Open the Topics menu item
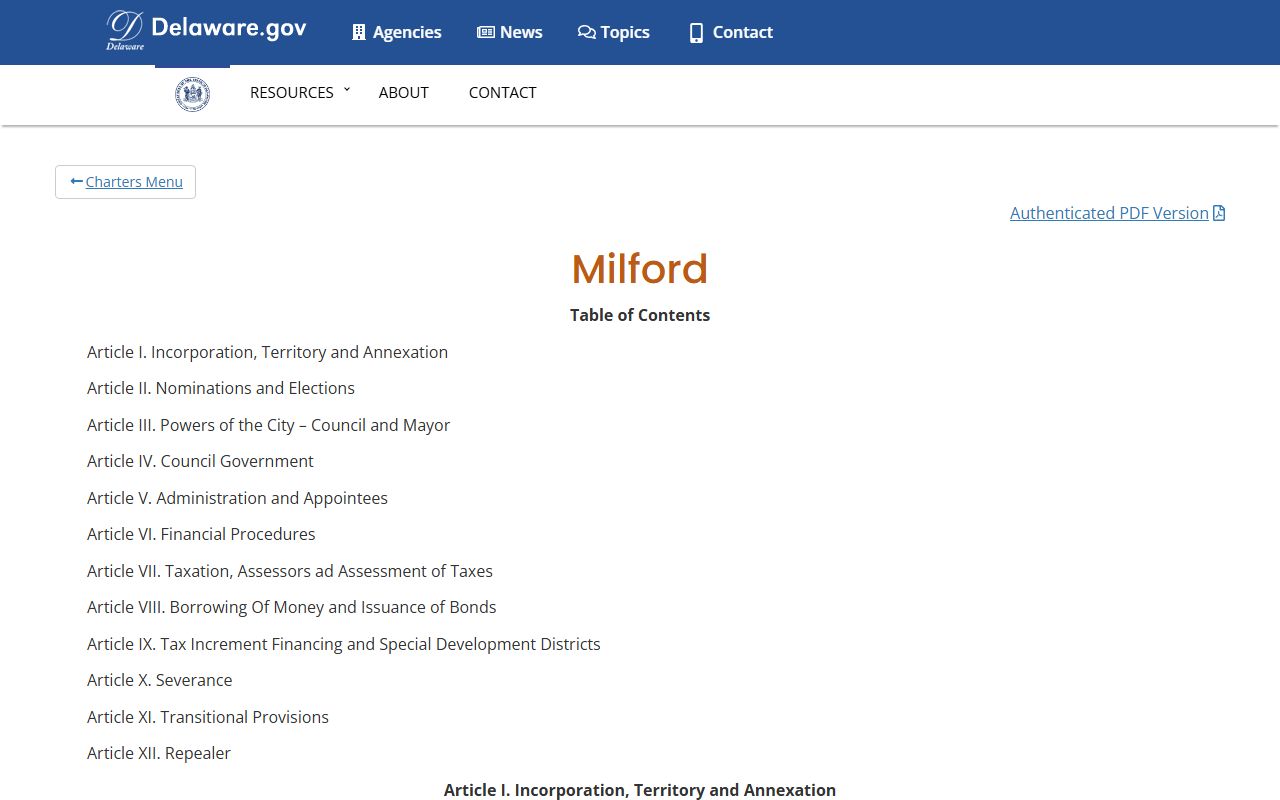 click(614, 32)
